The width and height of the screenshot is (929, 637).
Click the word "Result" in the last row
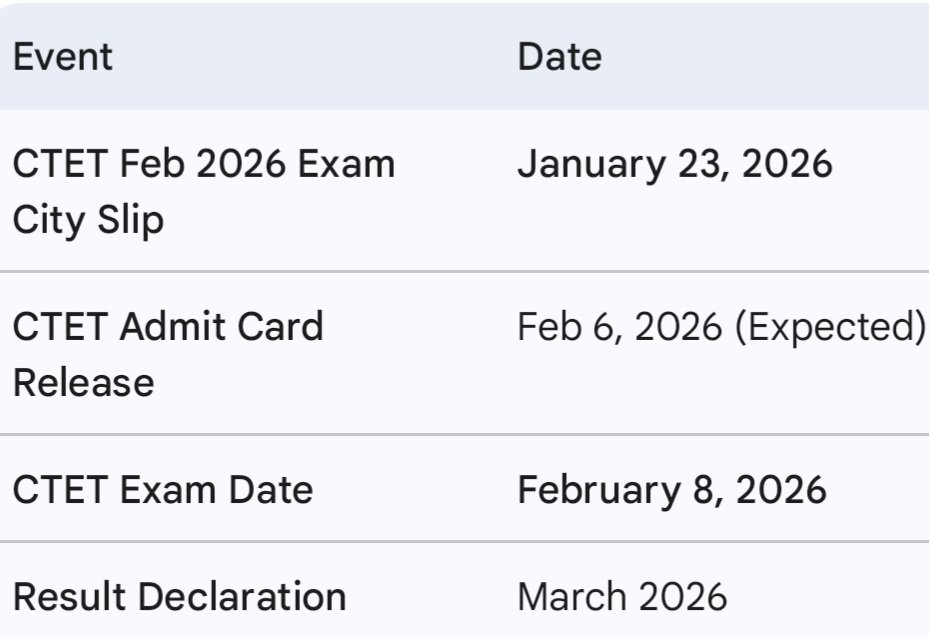pyautogui.click(x=69, y=597)
